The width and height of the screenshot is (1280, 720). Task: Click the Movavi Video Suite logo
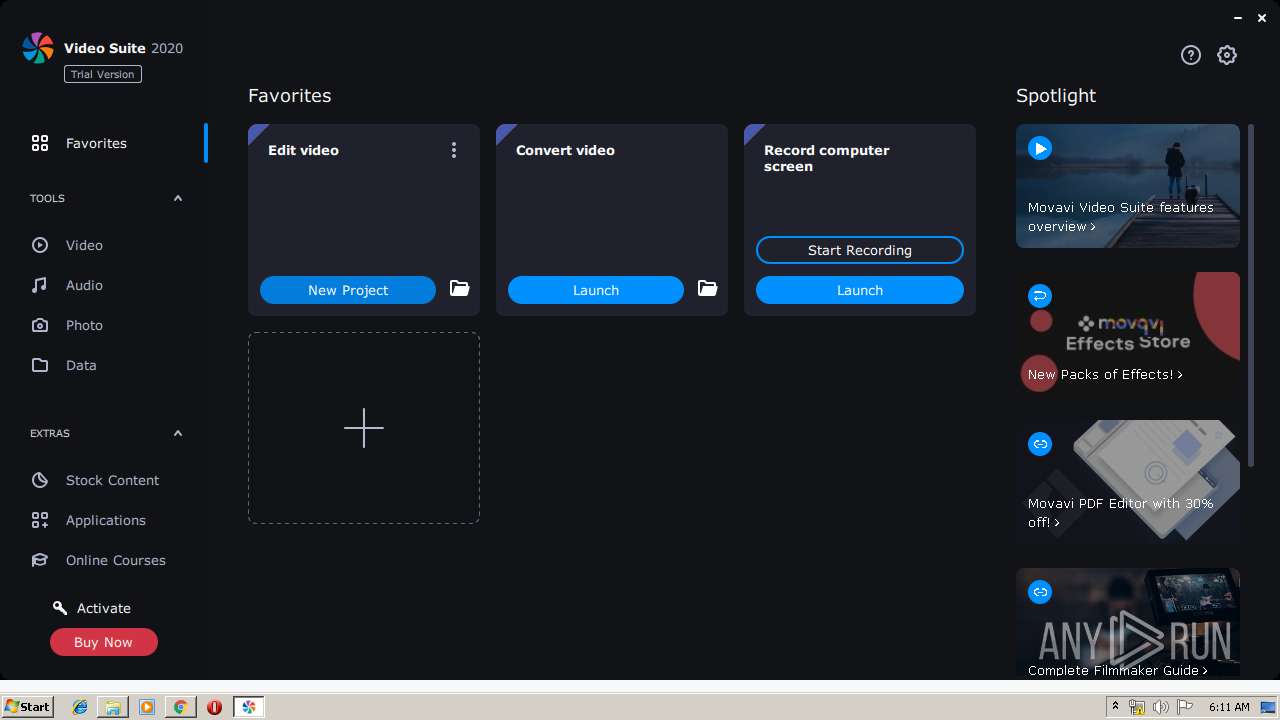(x=38, y=48)
